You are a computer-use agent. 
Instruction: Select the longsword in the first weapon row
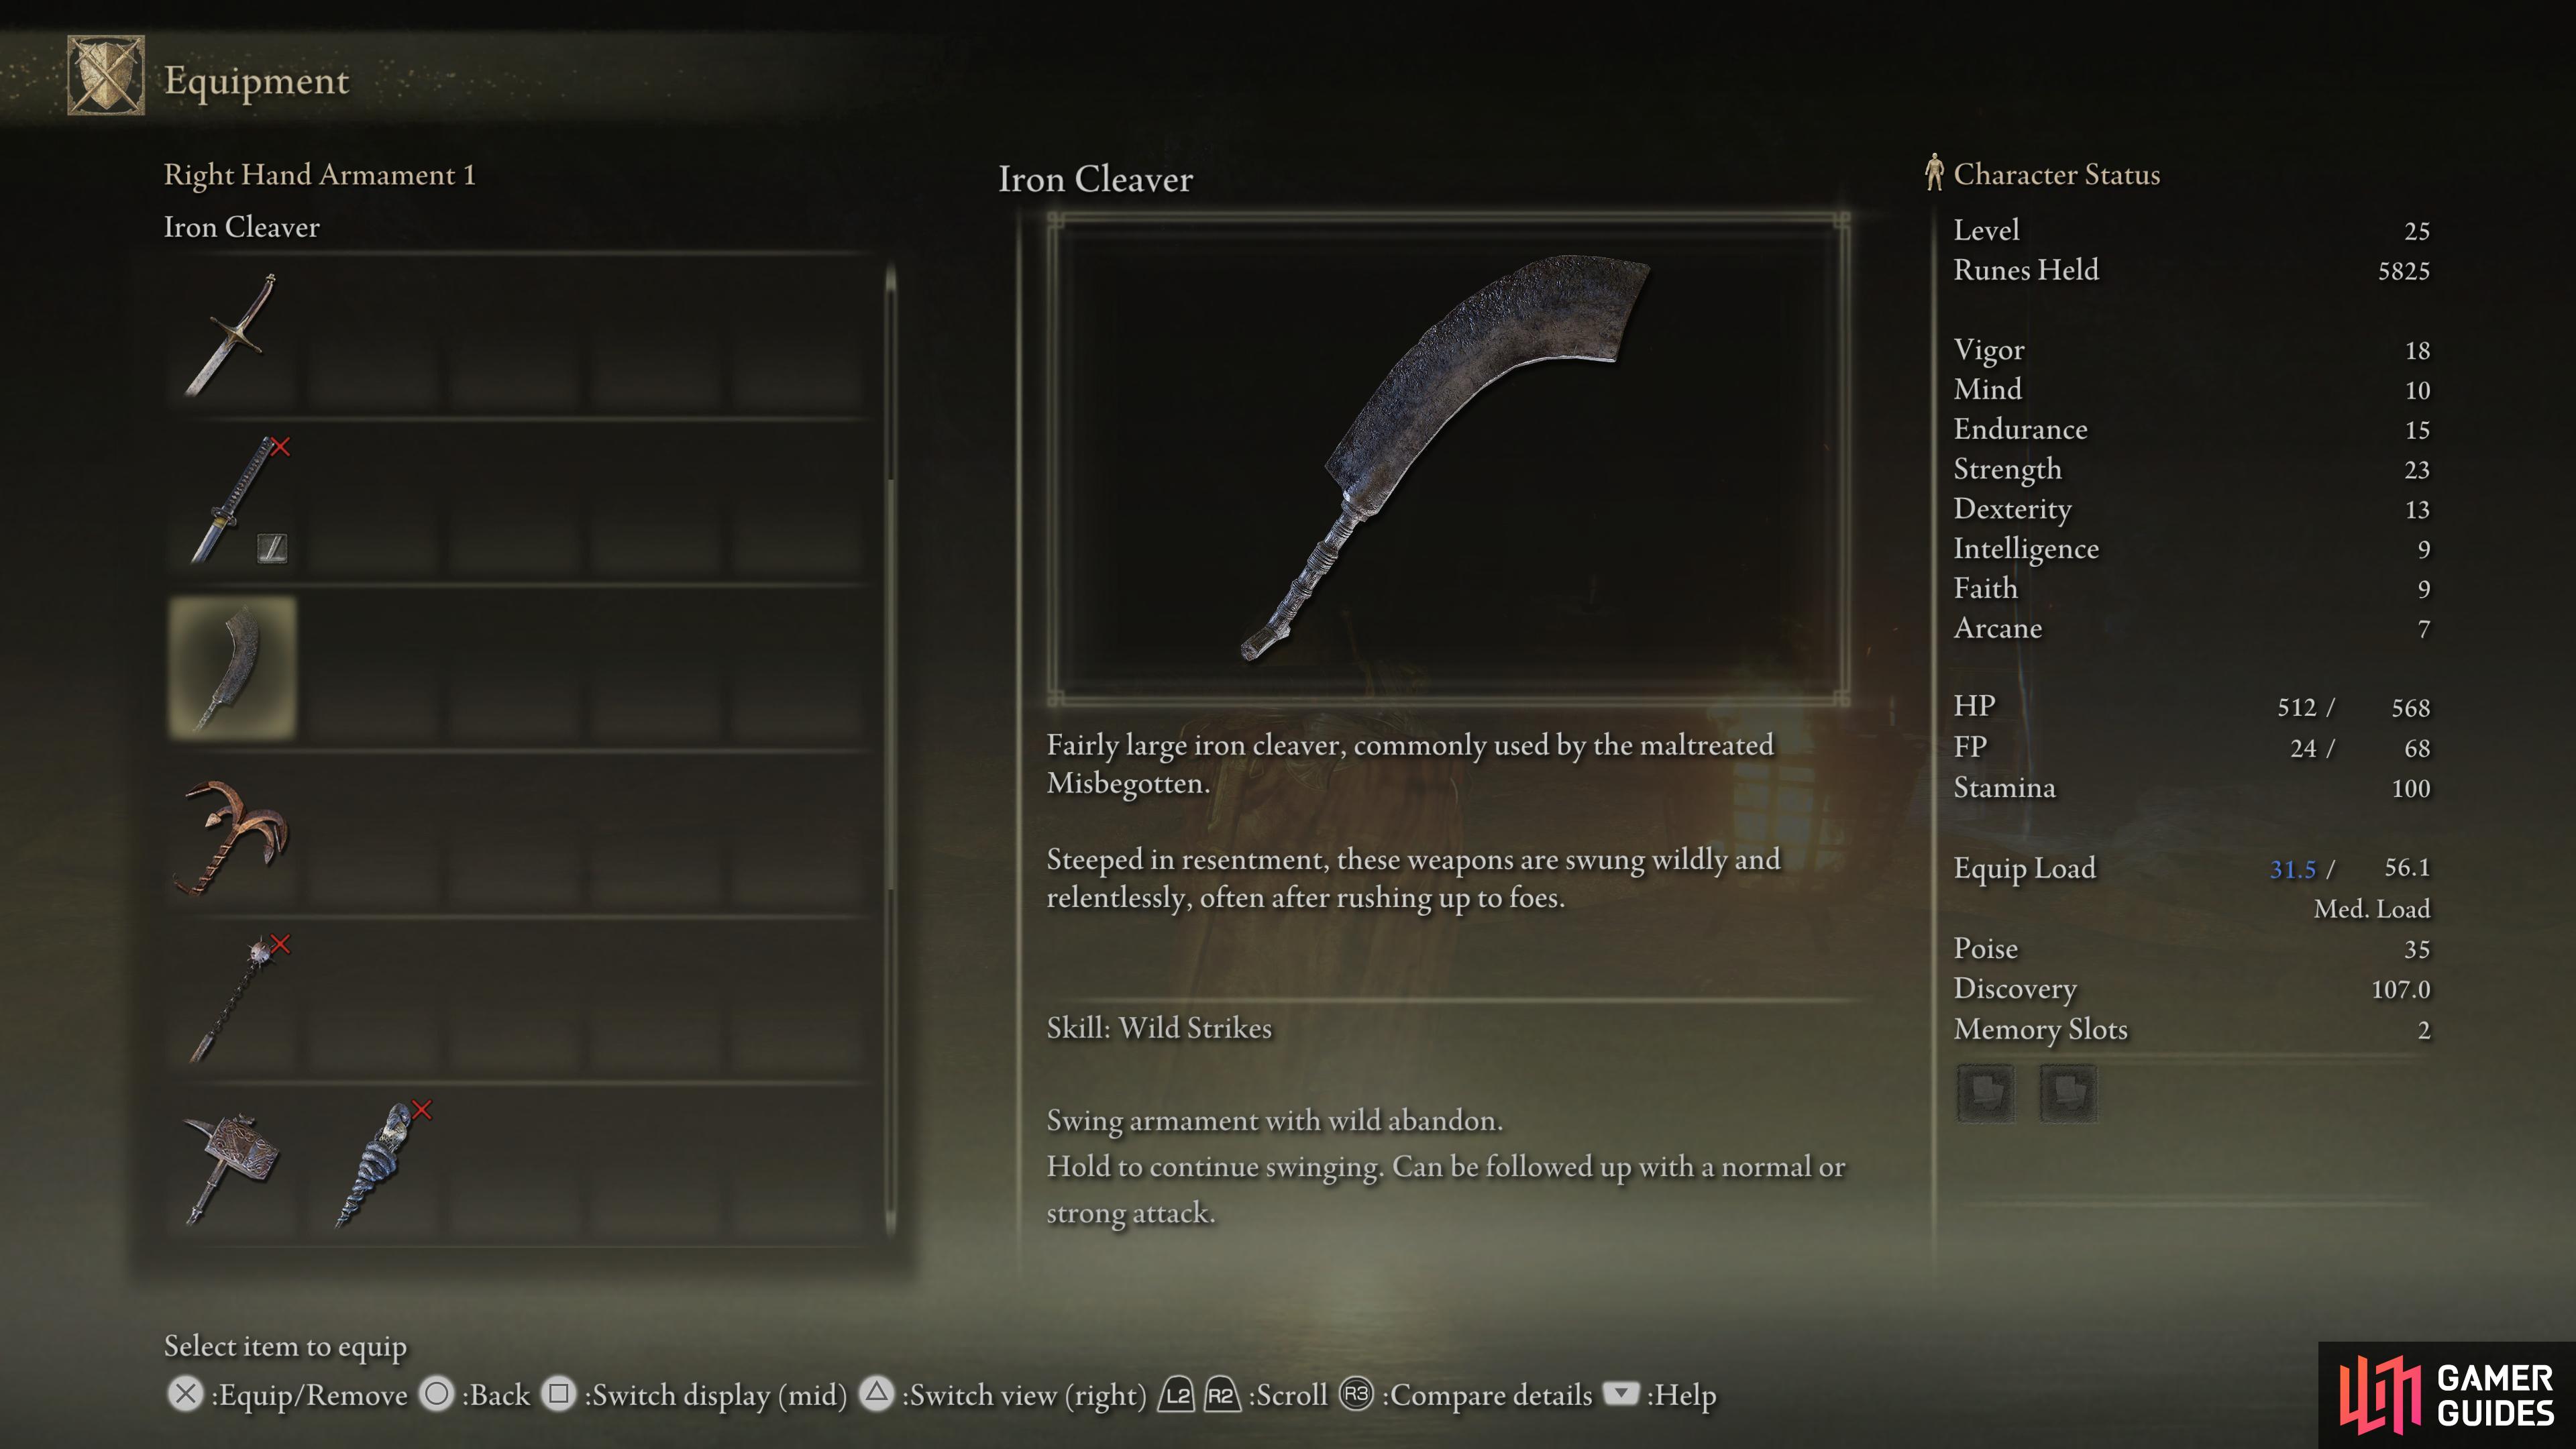(232, 336)
